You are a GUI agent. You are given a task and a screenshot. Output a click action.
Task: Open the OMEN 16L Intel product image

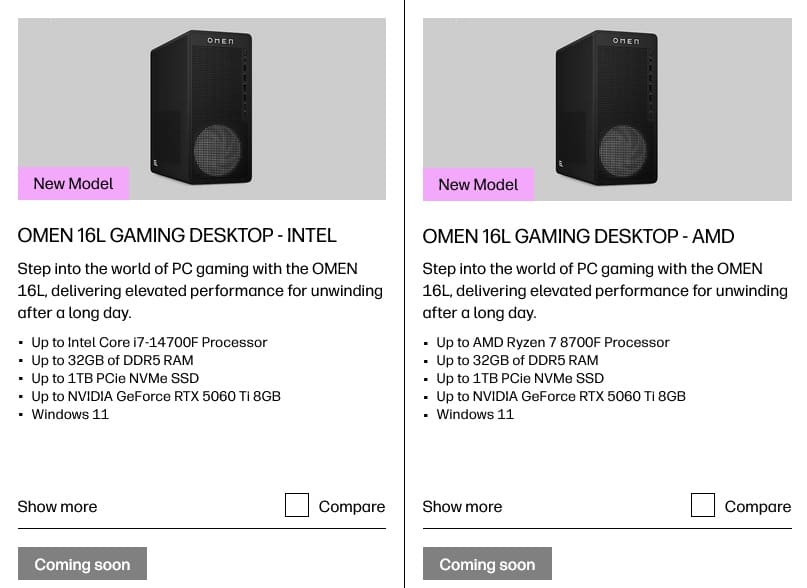tap(202, 109)
